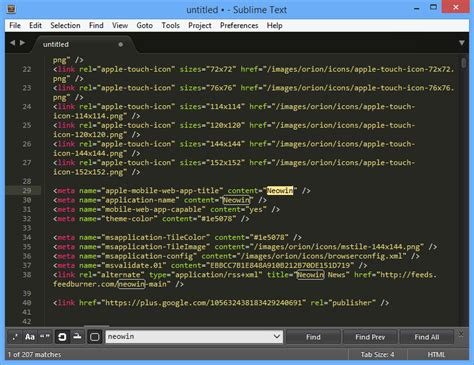
Task: Toggle case sensitive search (Aa)
Action: (x=30, y=337)
